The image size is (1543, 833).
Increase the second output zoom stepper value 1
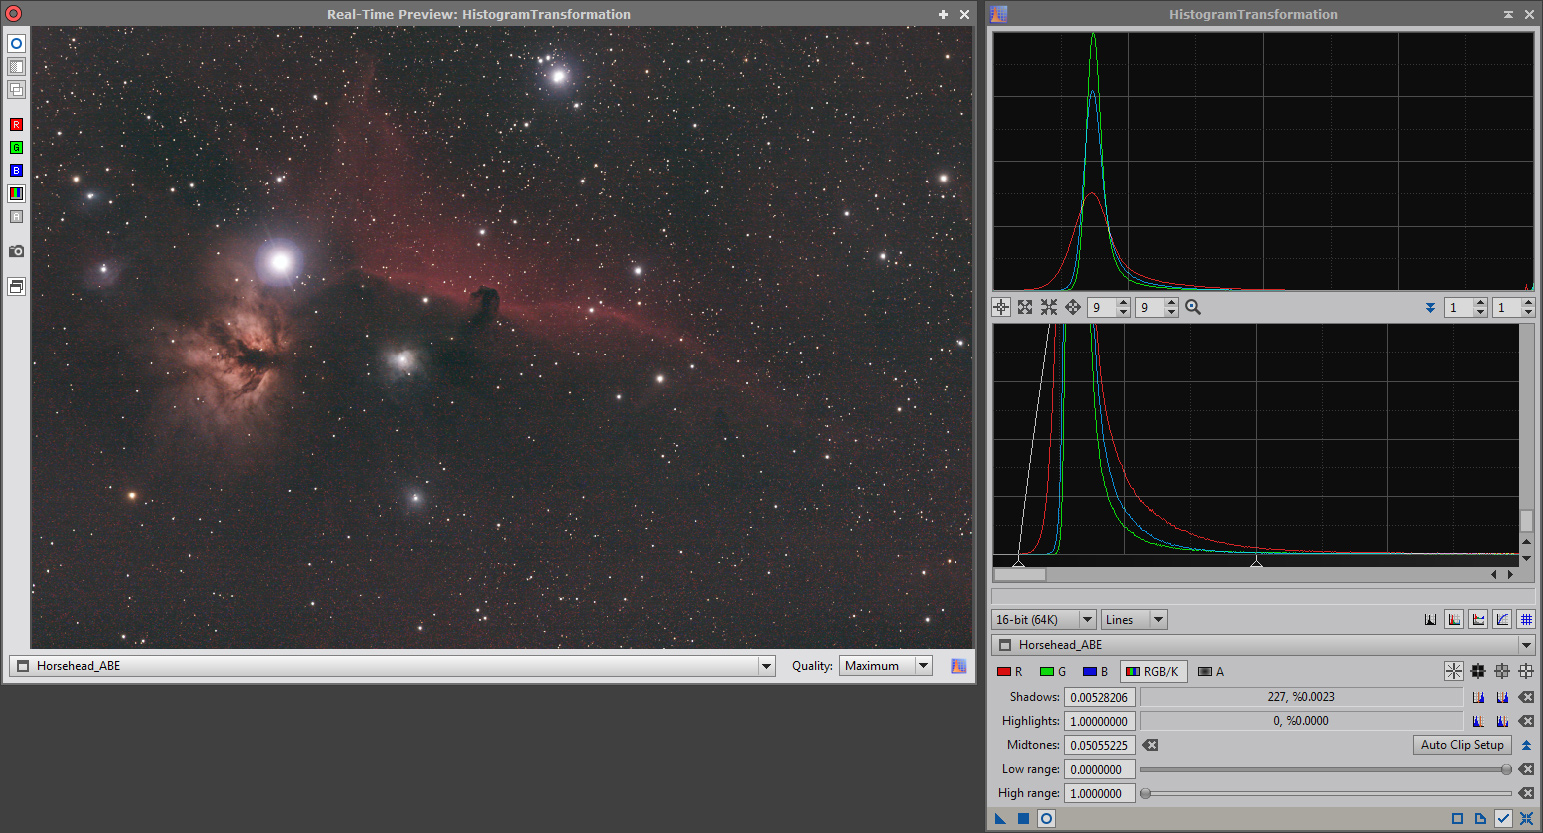pos(1528,303)
